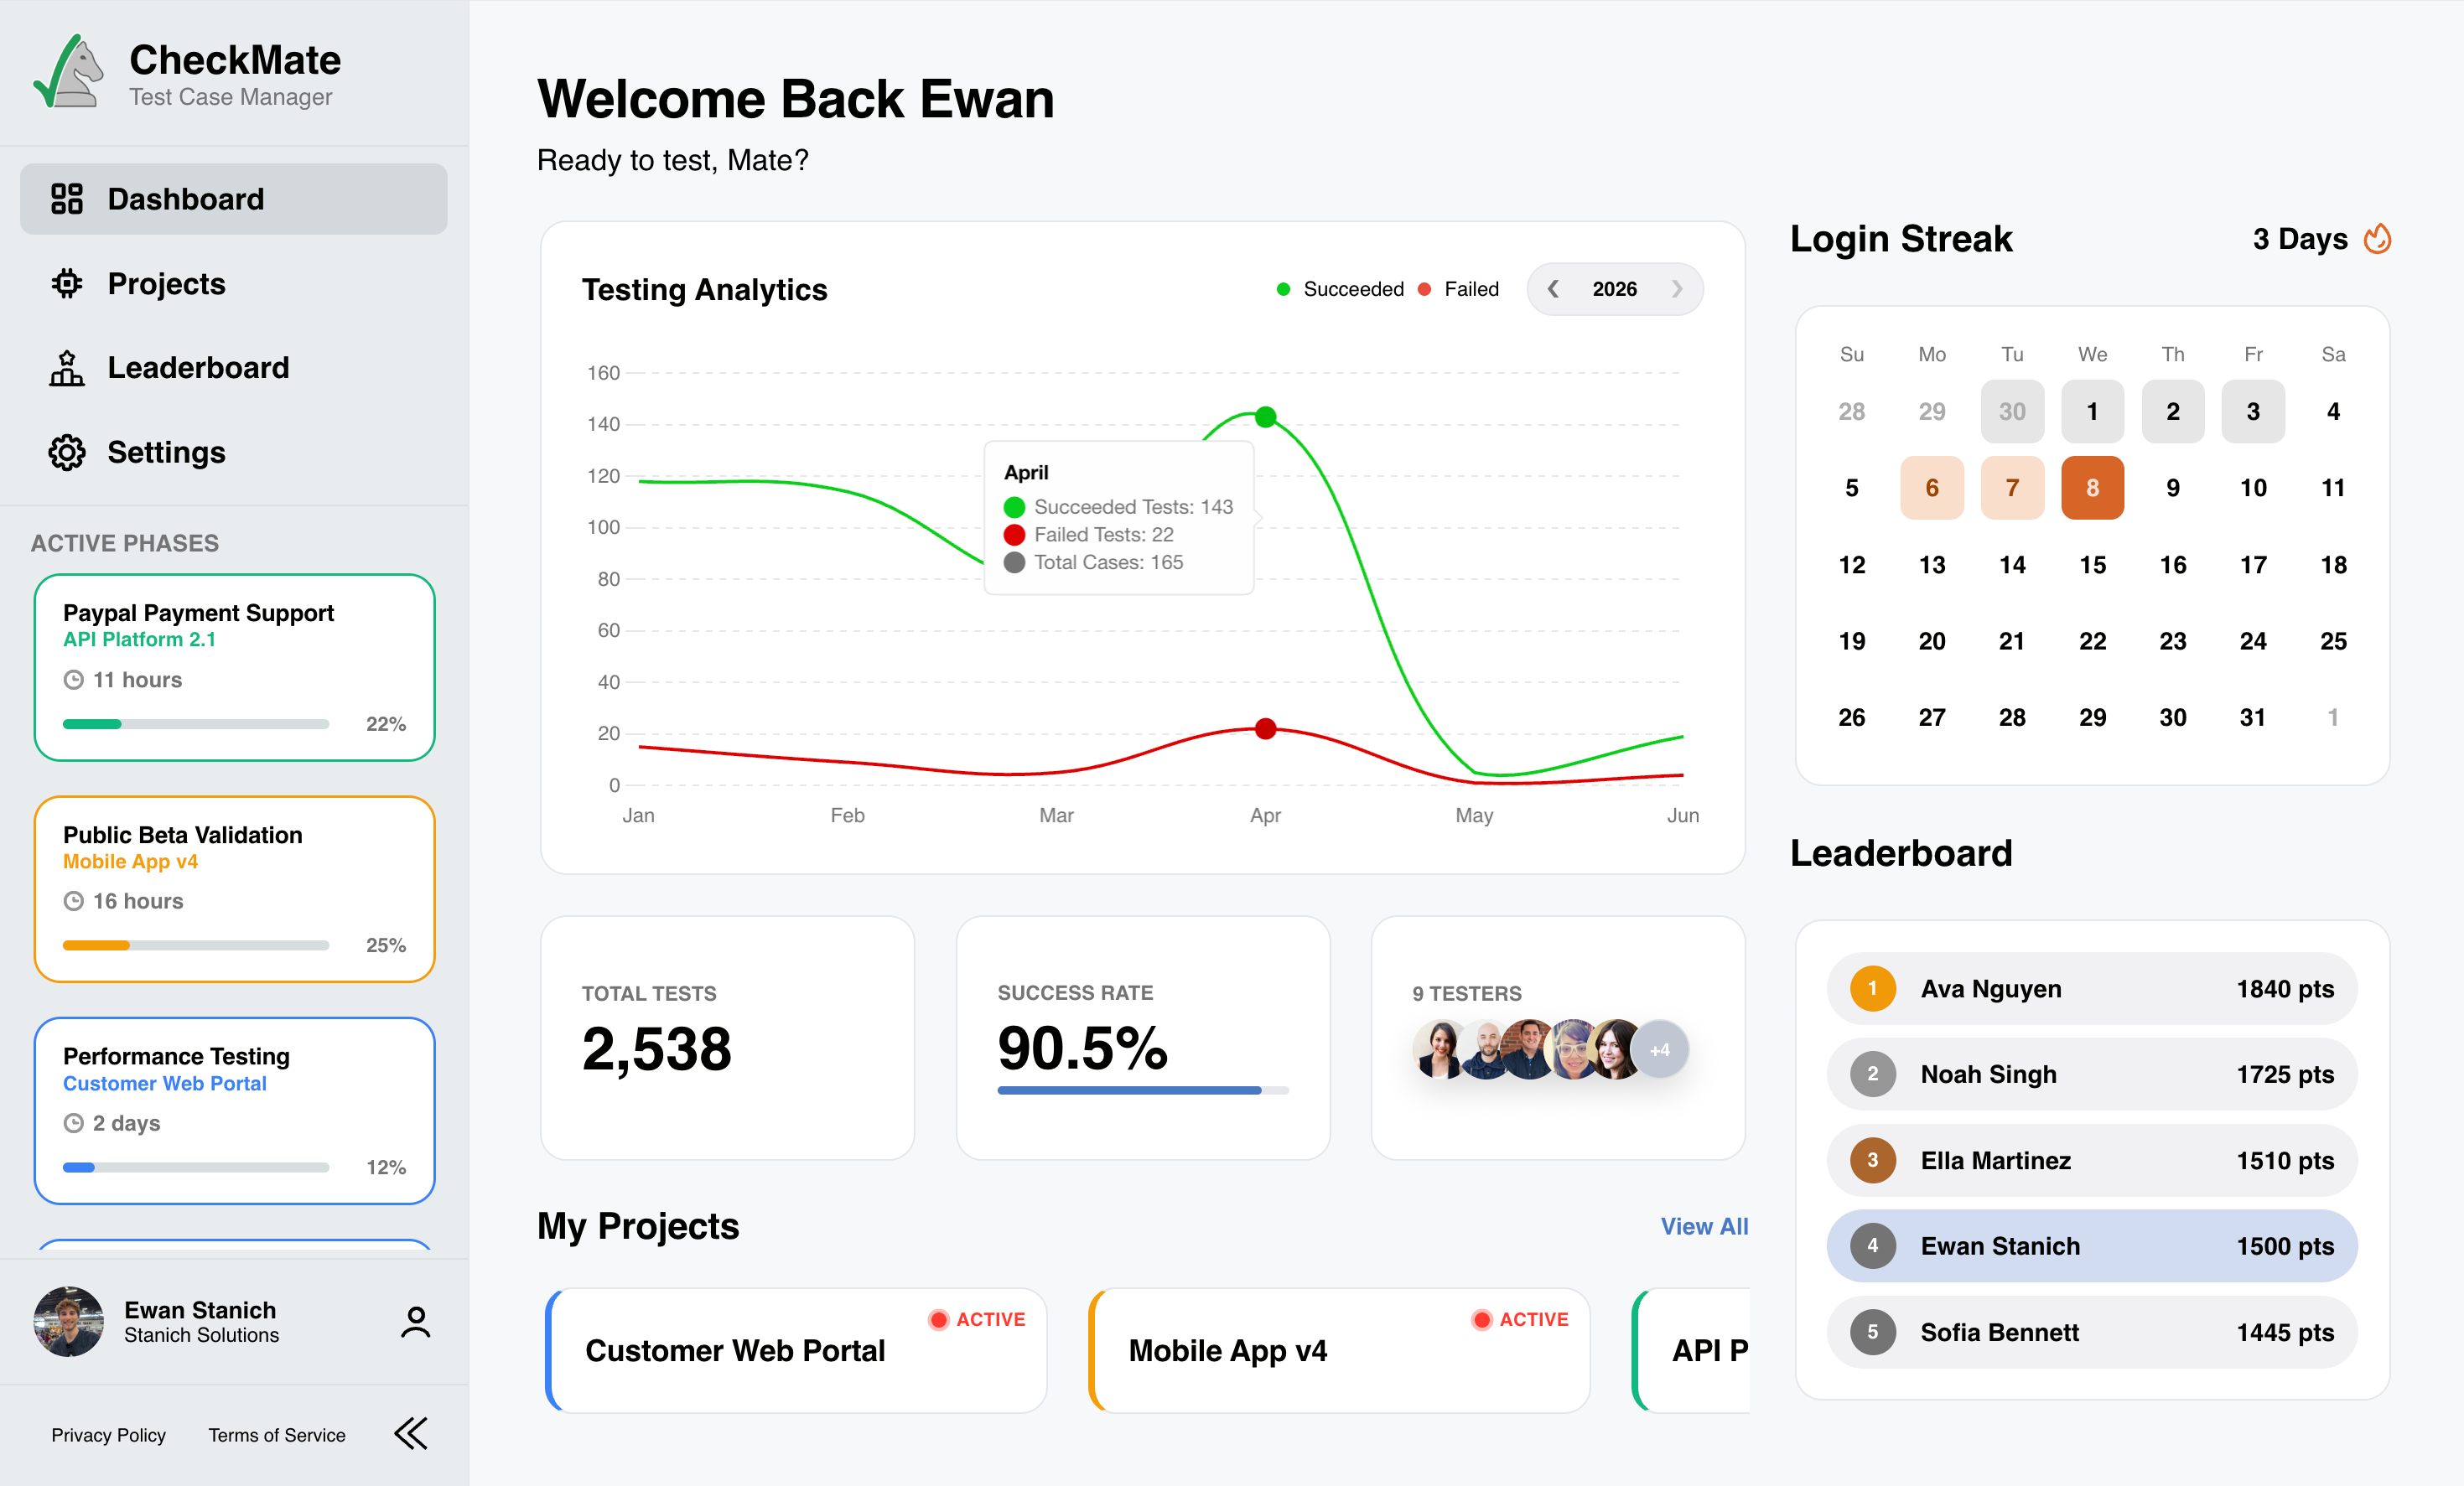Click the Dashboard grid icon
This screenshot has width=2464, height=1486.
click(x=67, y=199)
